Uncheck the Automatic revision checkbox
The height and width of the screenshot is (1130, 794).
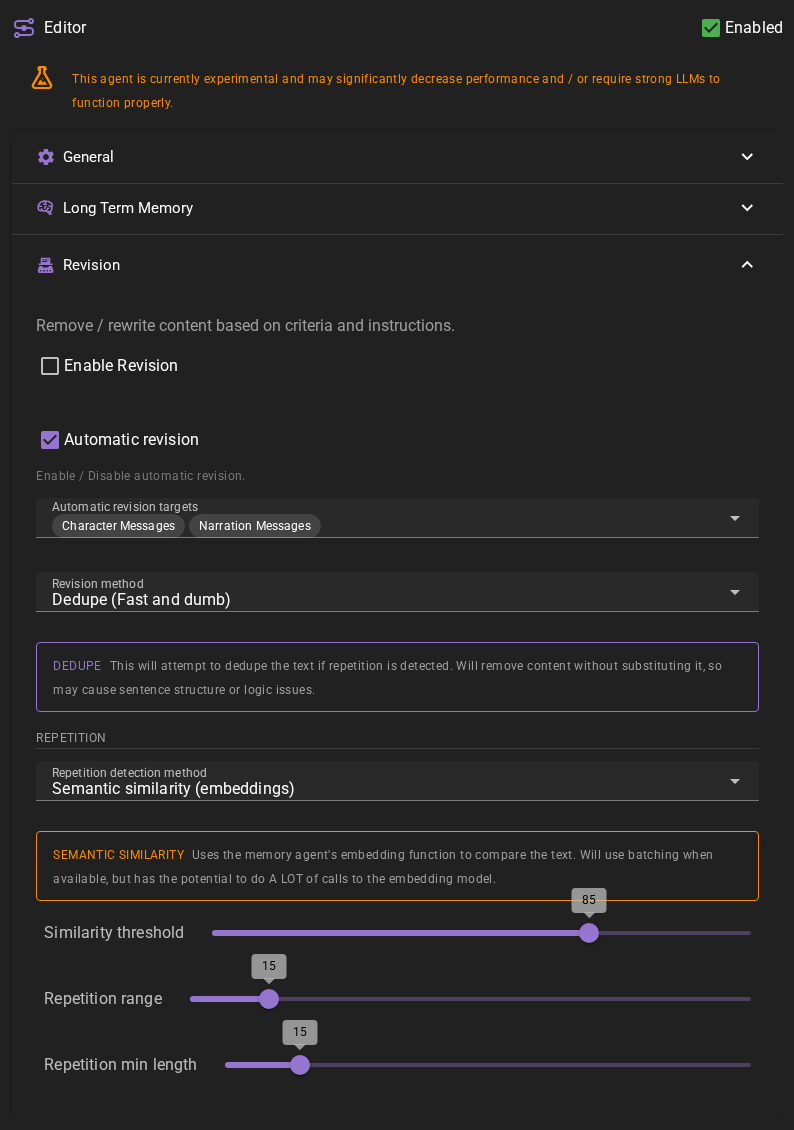[x=50, y=440]
